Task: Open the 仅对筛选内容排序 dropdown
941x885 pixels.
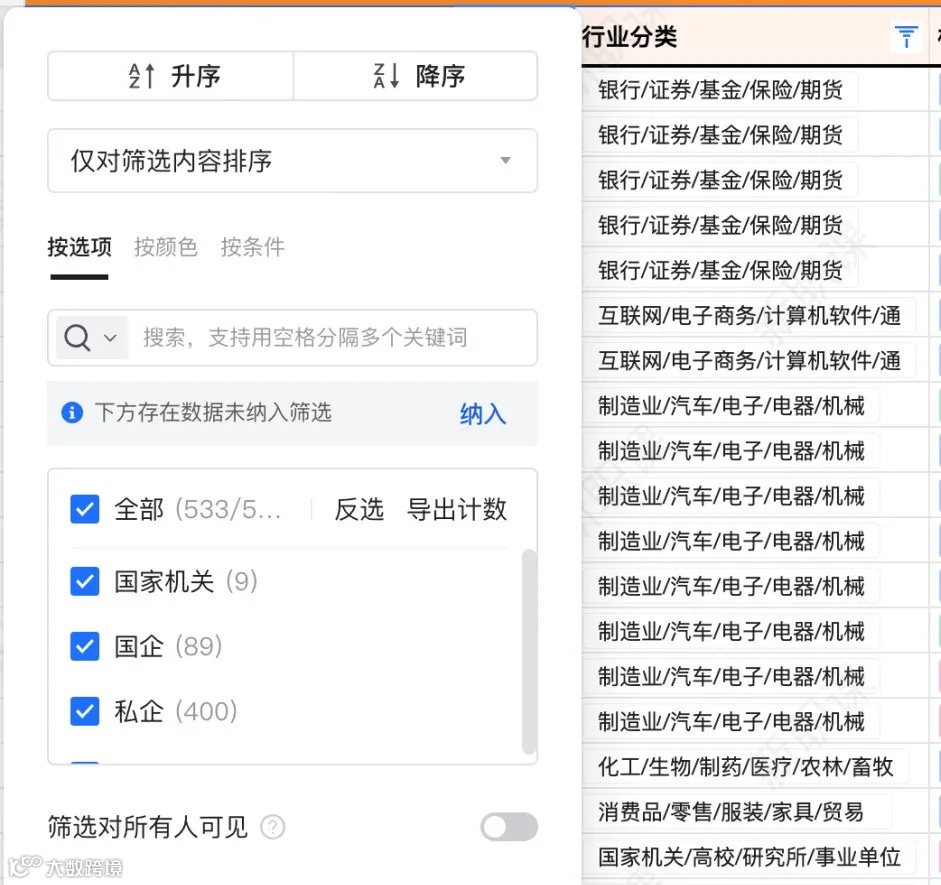Action: pos(292,160)
